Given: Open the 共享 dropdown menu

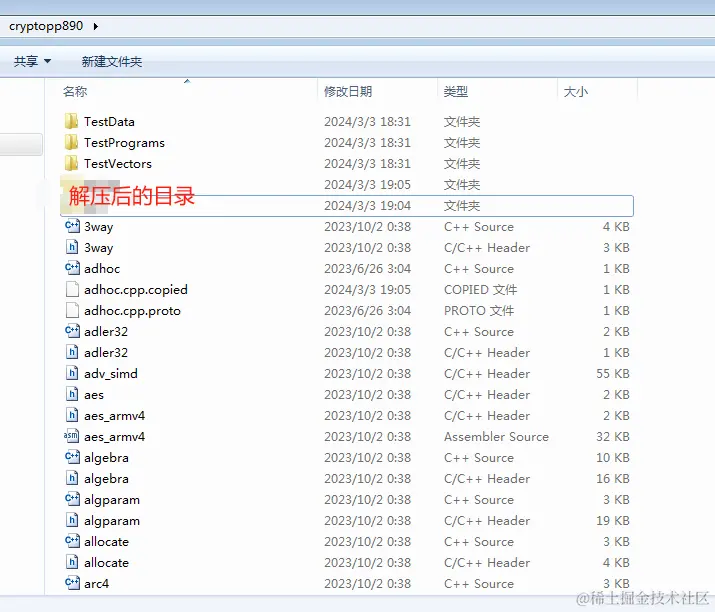Looking at the screenshot, I should pyautogui.click(x=32, y=61).
